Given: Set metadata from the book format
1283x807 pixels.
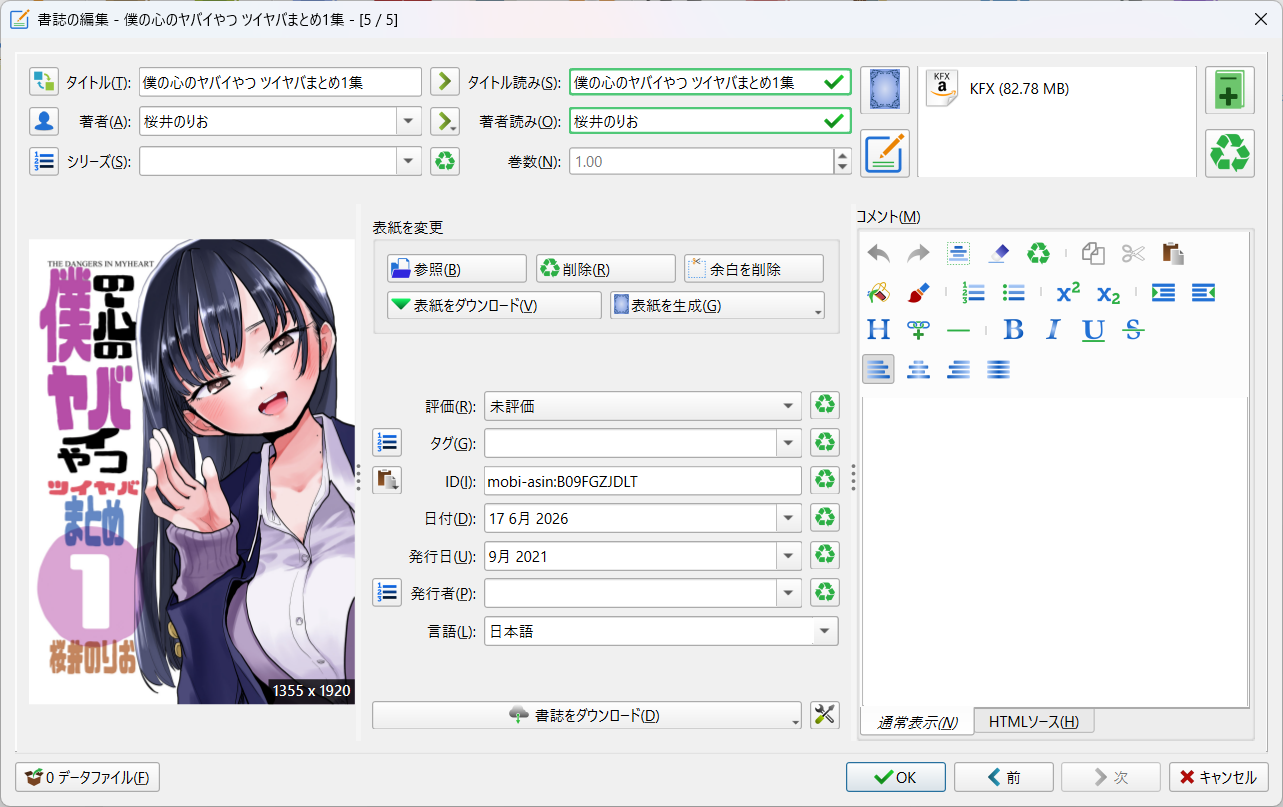Looking at the screenshot, I should pos(885,153).
